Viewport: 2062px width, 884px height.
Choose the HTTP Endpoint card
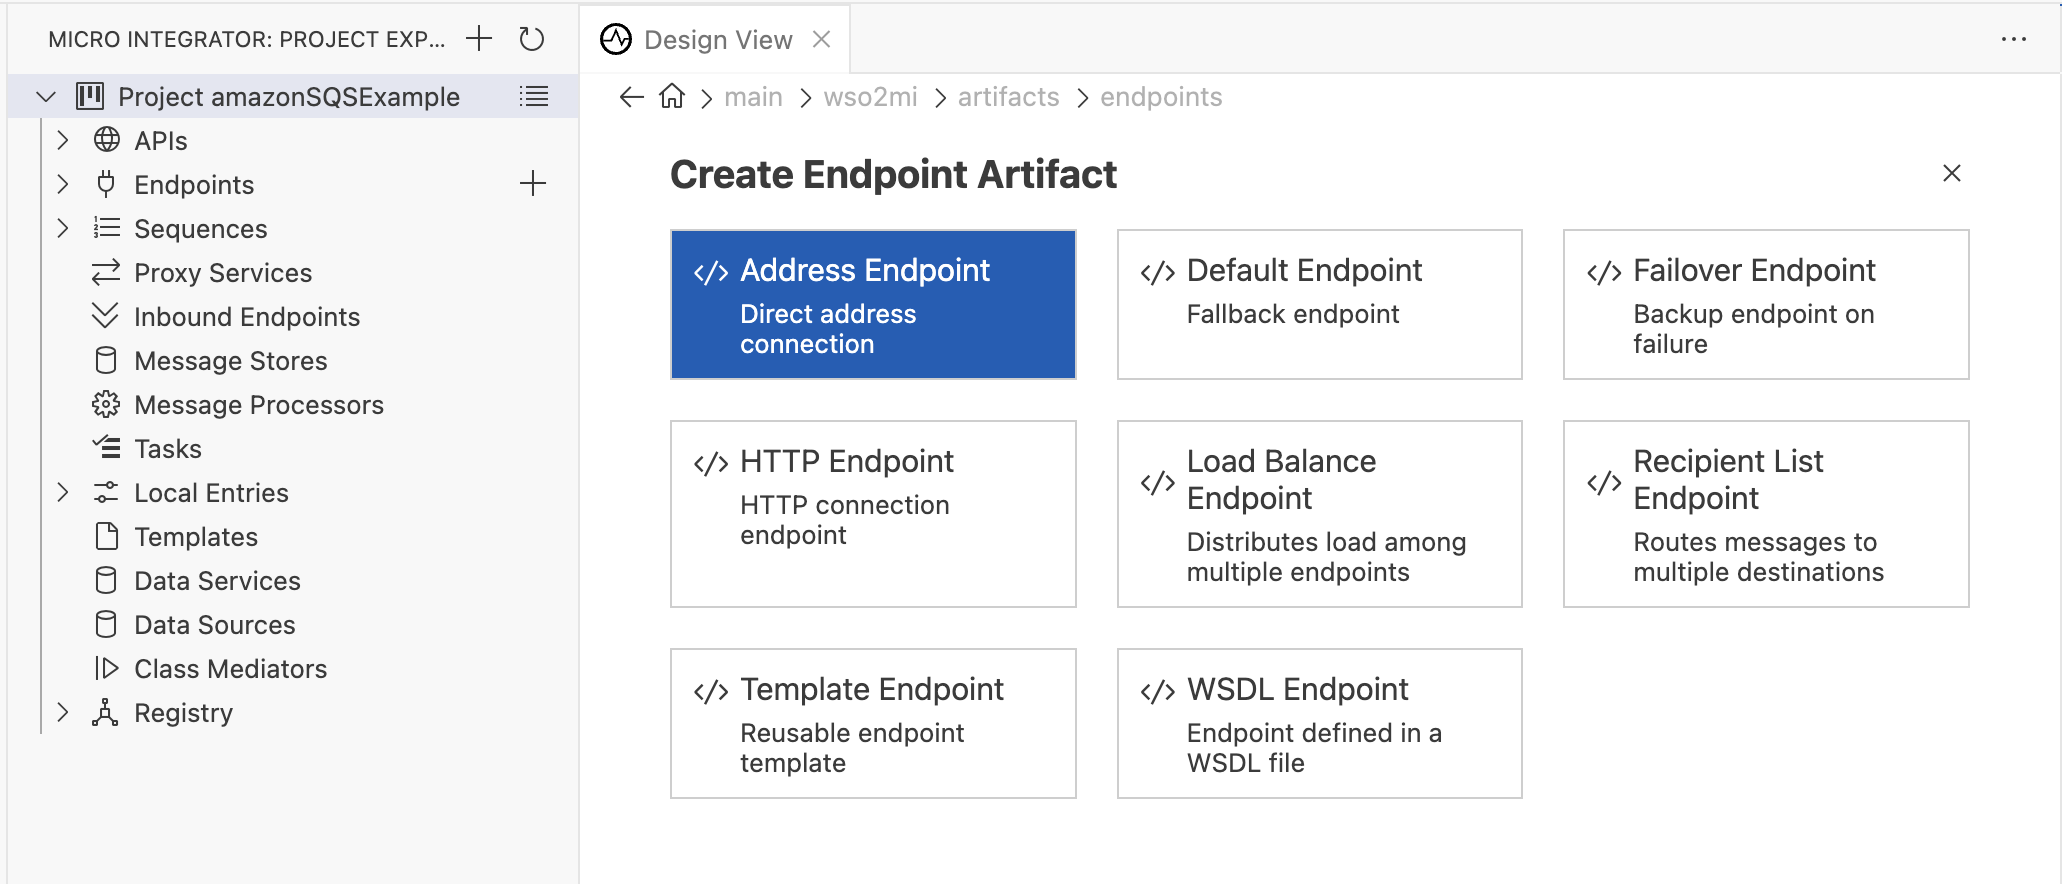pyautogui.click(x=873, y=513)
